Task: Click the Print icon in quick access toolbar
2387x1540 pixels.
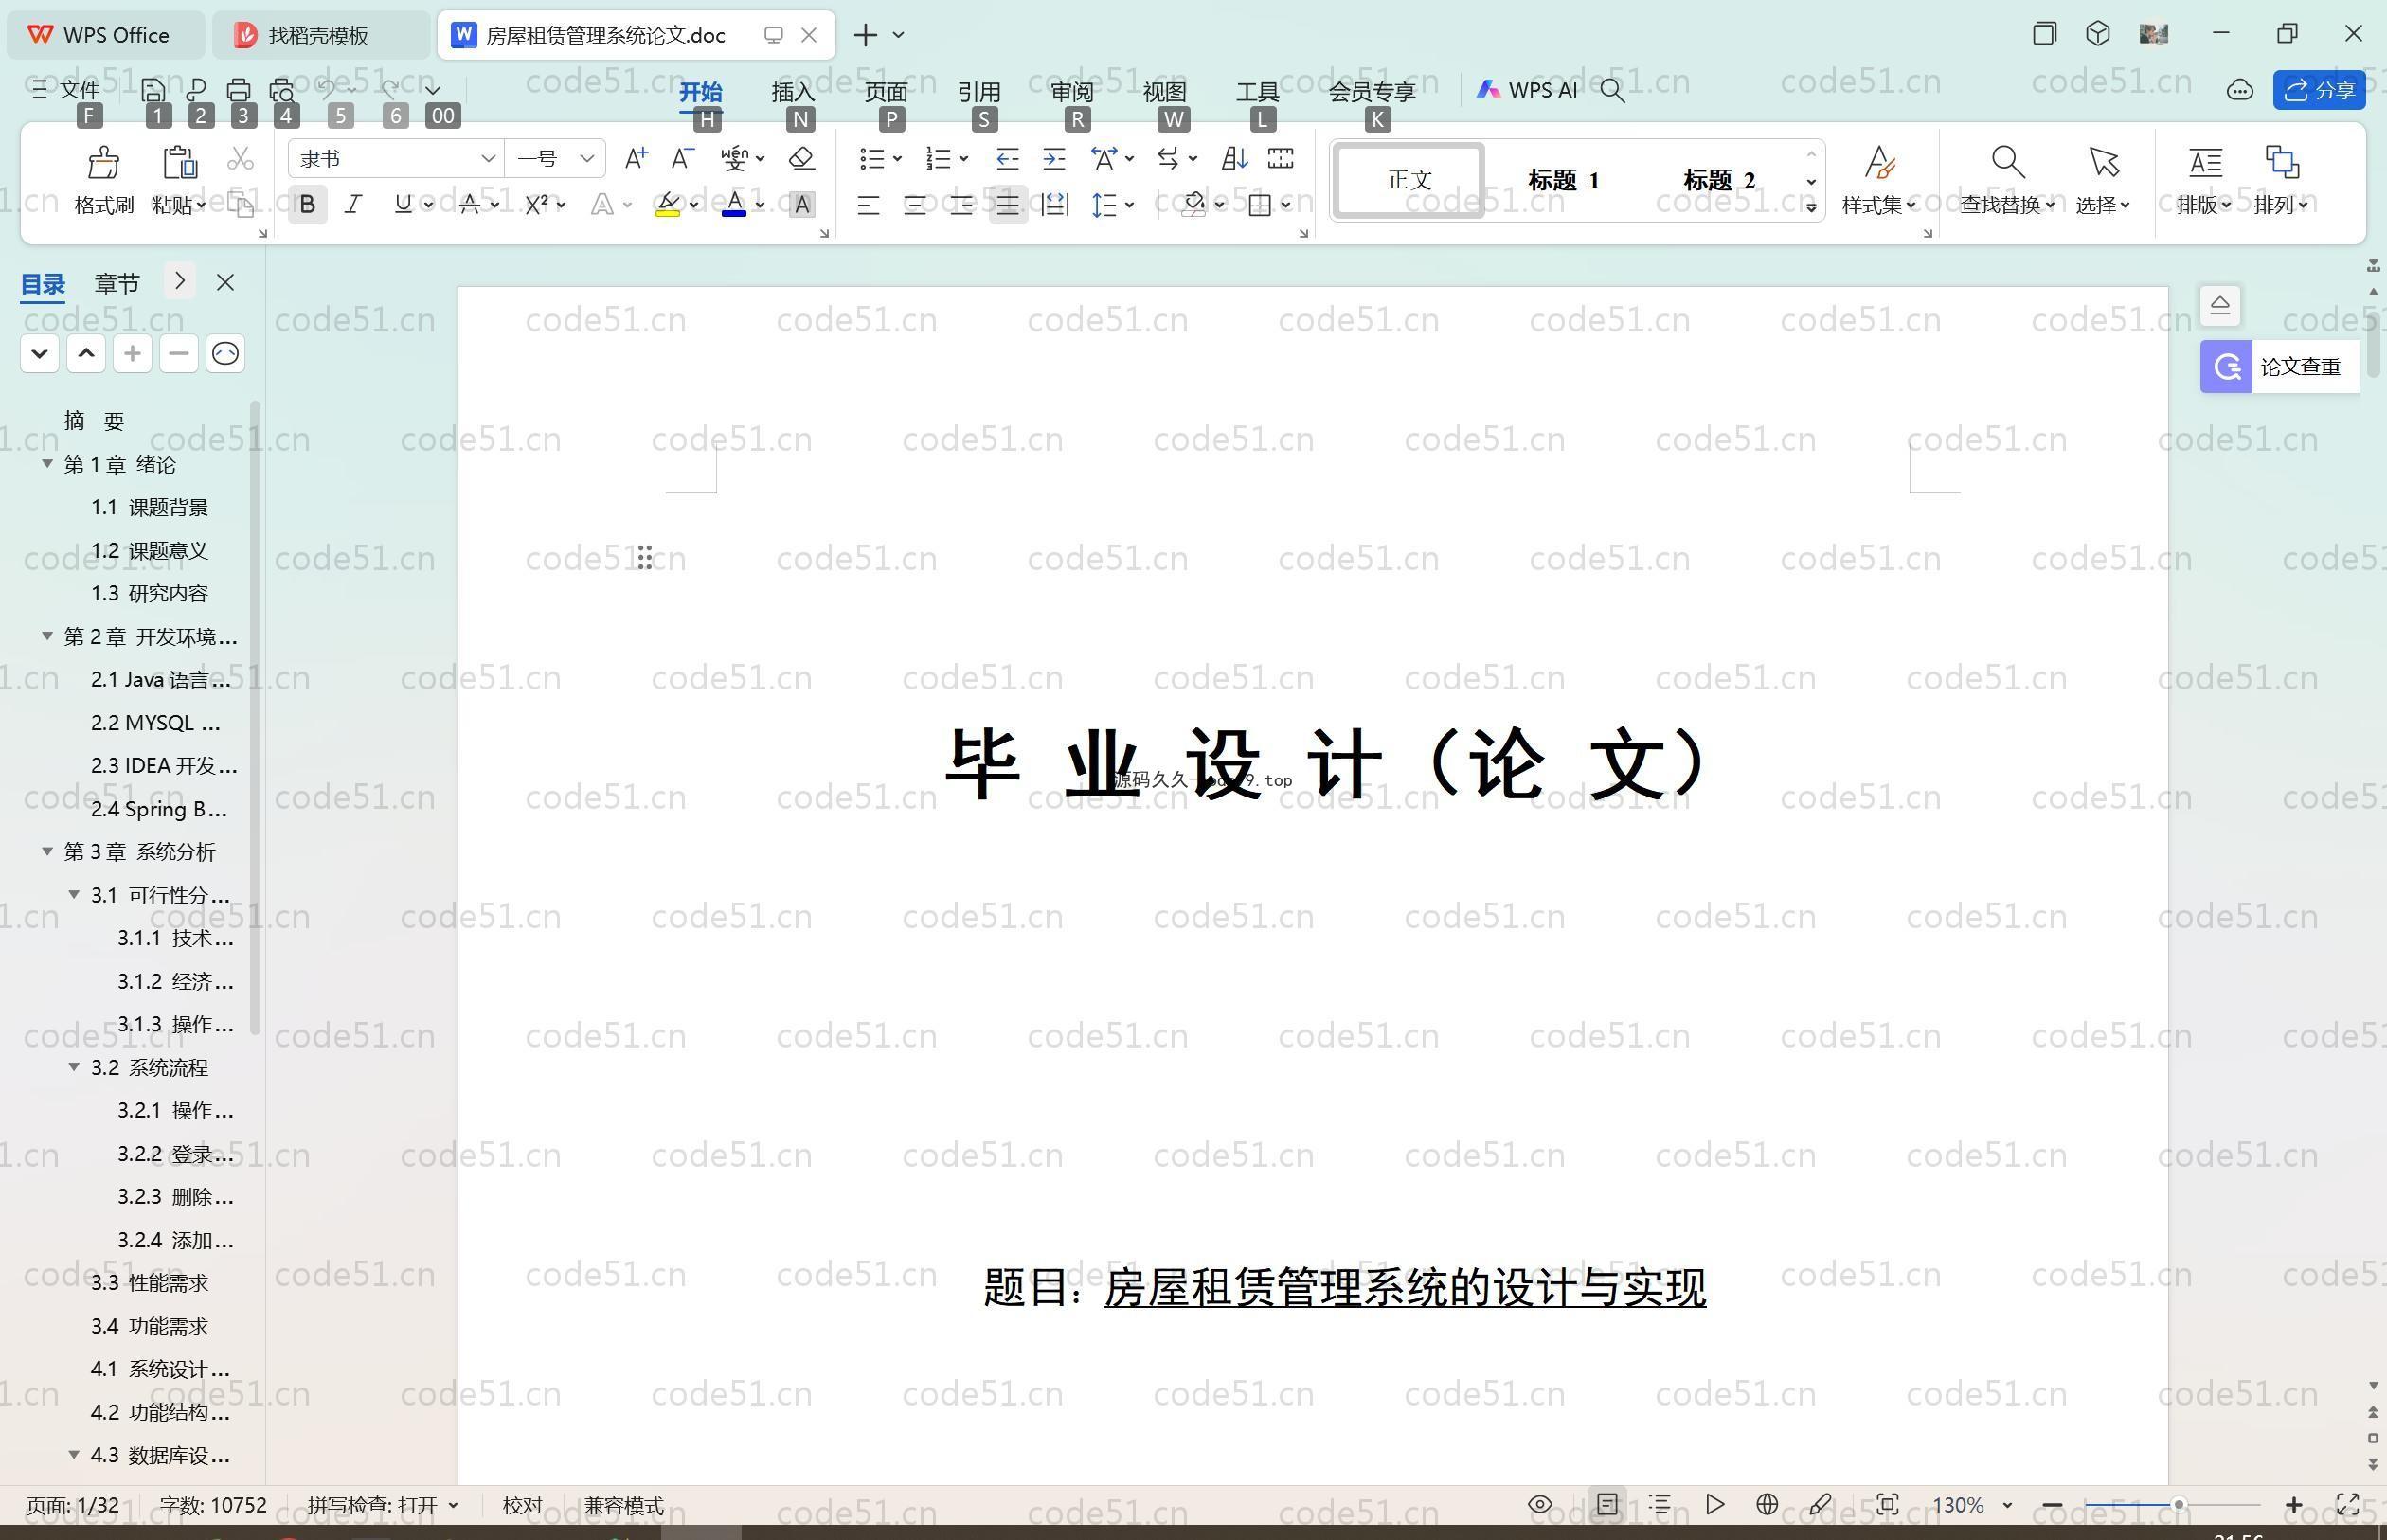Action: pyautogui.click(x=239, y=90)
